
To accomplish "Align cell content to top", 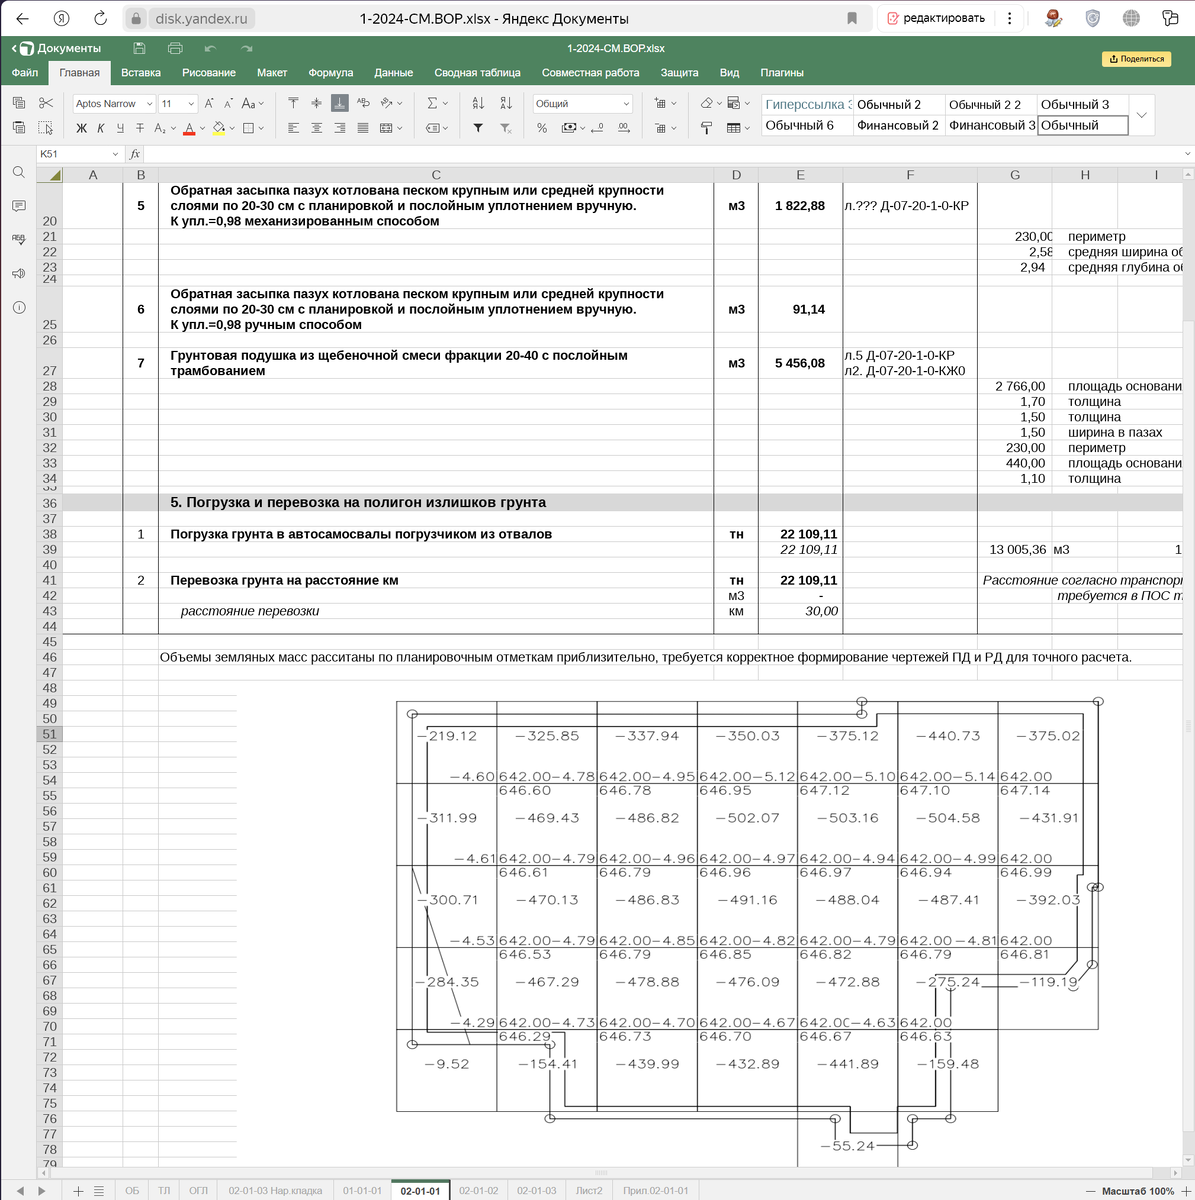I will coord(293,103).
